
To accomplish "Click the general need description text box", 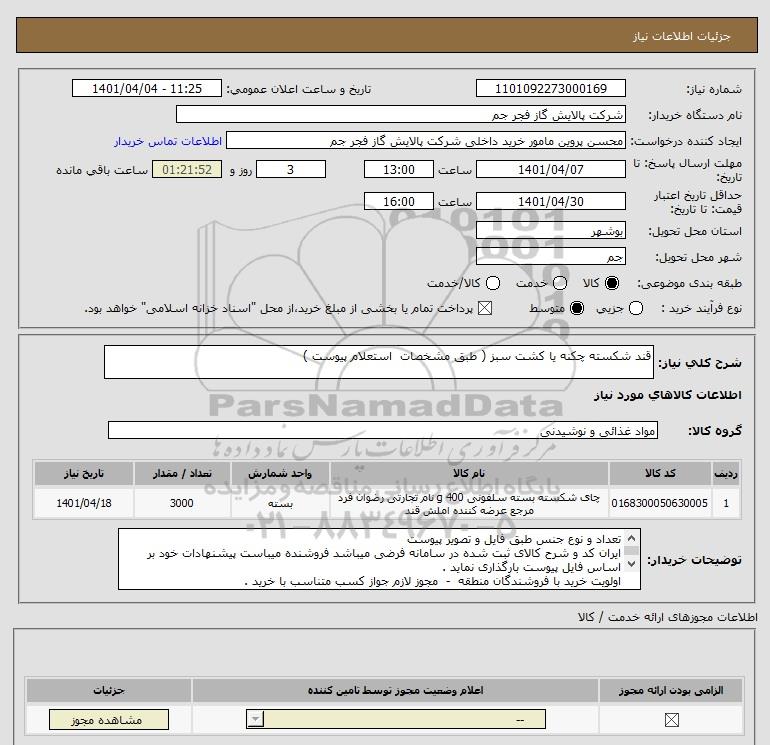I will coord(379,362).
